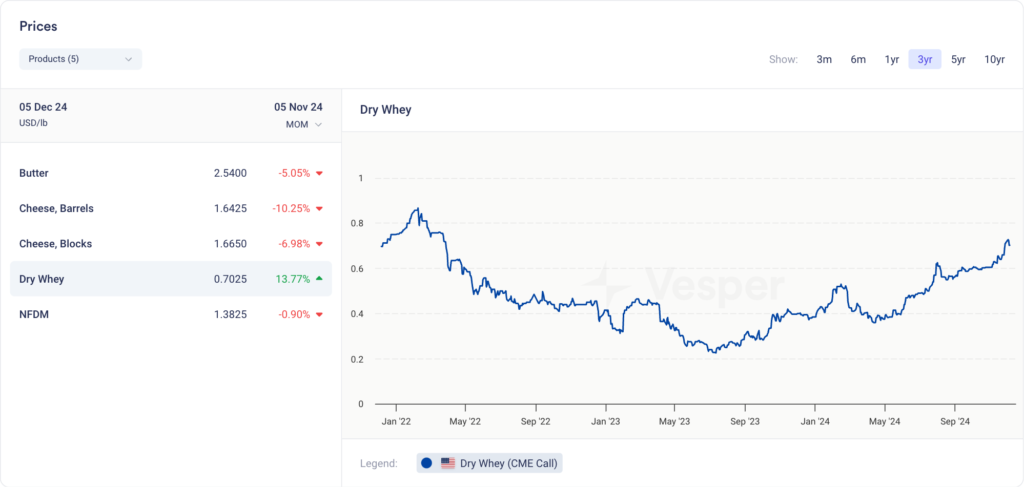Select the 3yr range option
The height and width of the screenshot is (487, 1024).
coord(925,59)
